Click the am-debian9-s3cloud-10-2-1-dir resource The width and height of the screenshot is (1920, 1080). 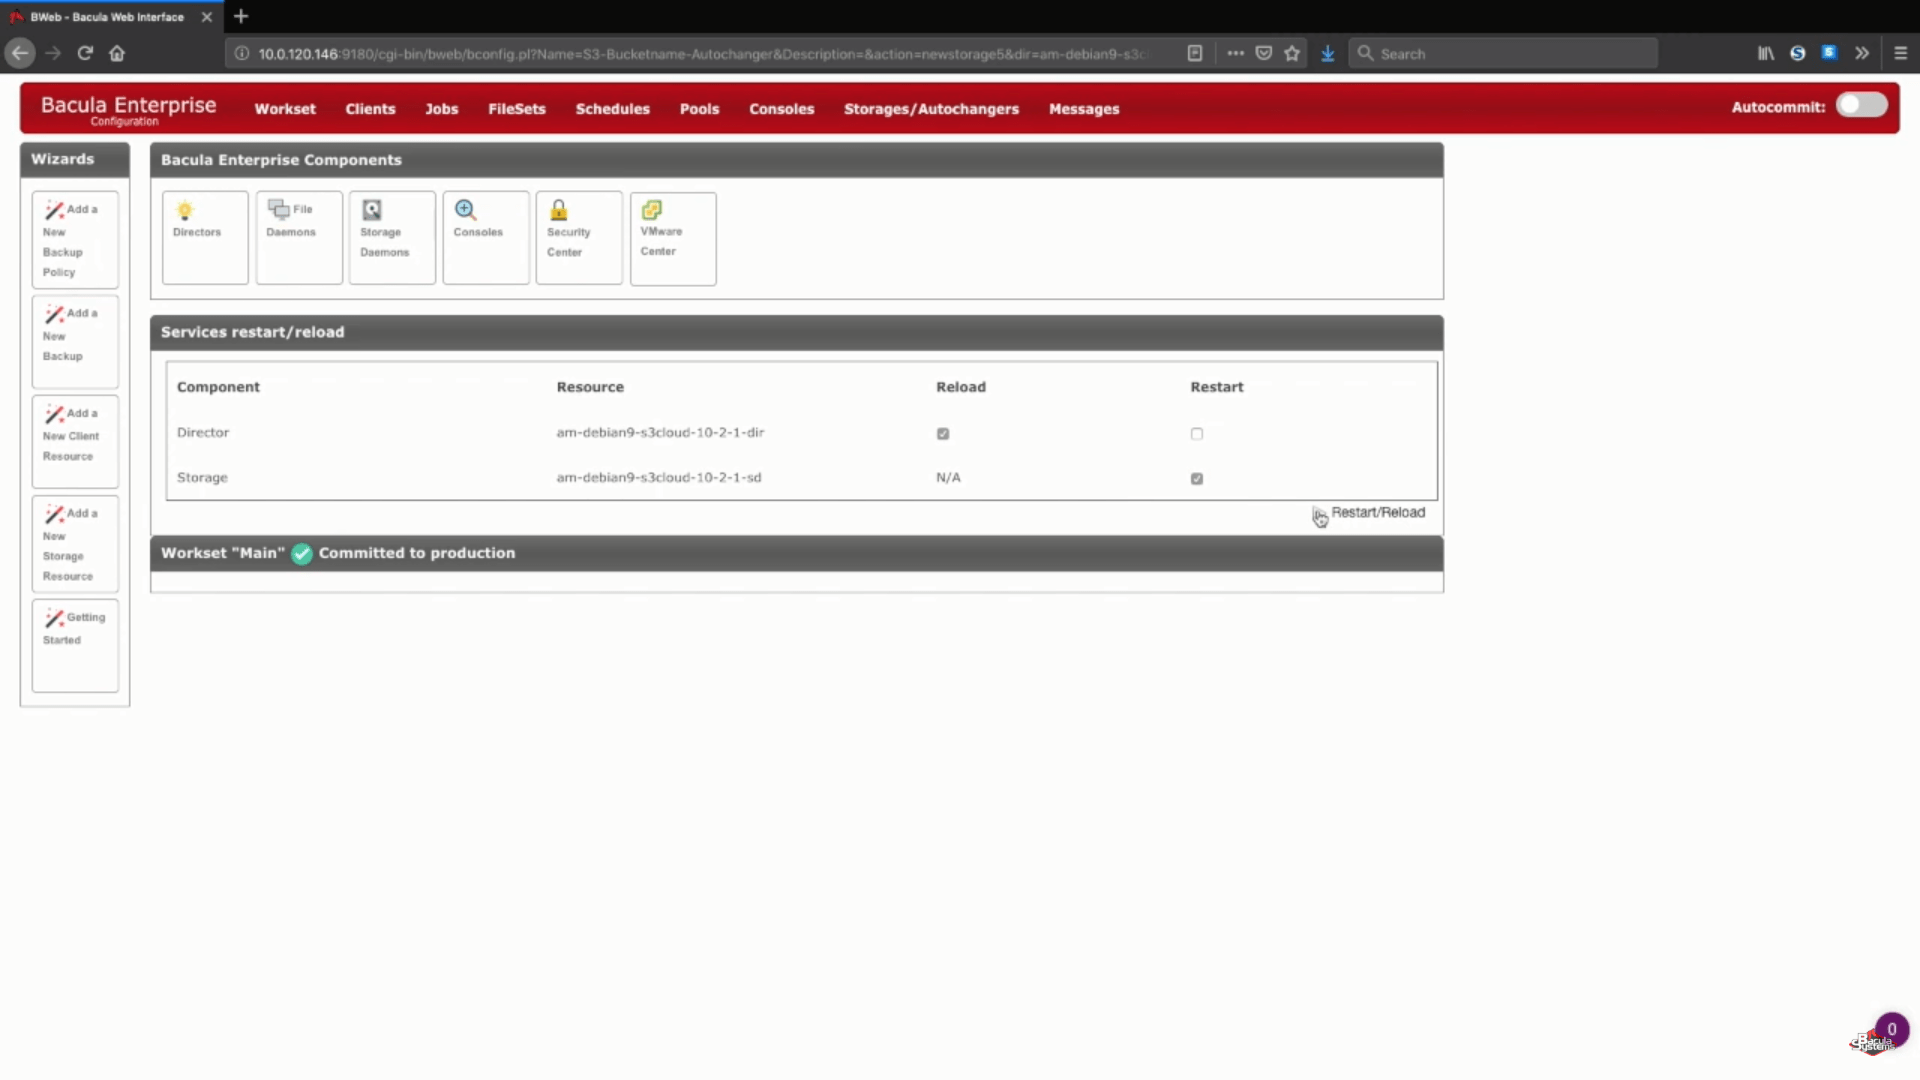pyautogui.click(x=660, y=433)
